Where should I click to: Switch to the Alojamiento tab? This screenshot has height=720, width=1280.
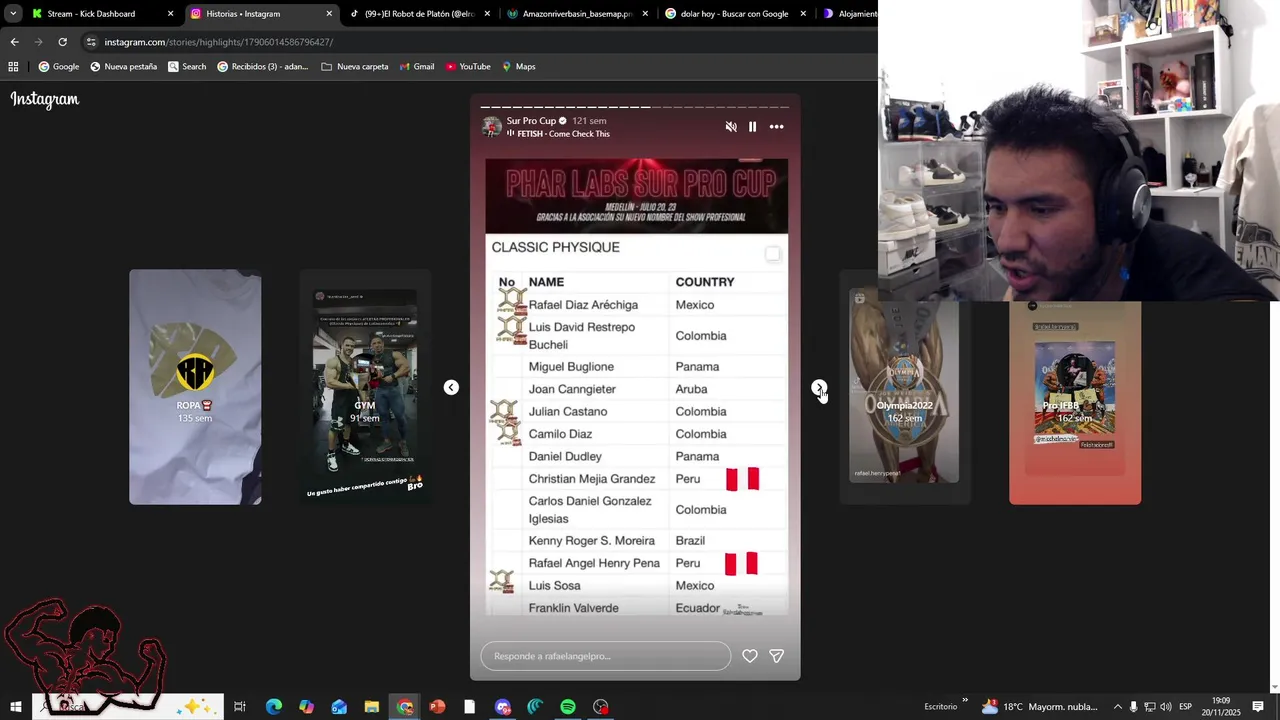849,14
